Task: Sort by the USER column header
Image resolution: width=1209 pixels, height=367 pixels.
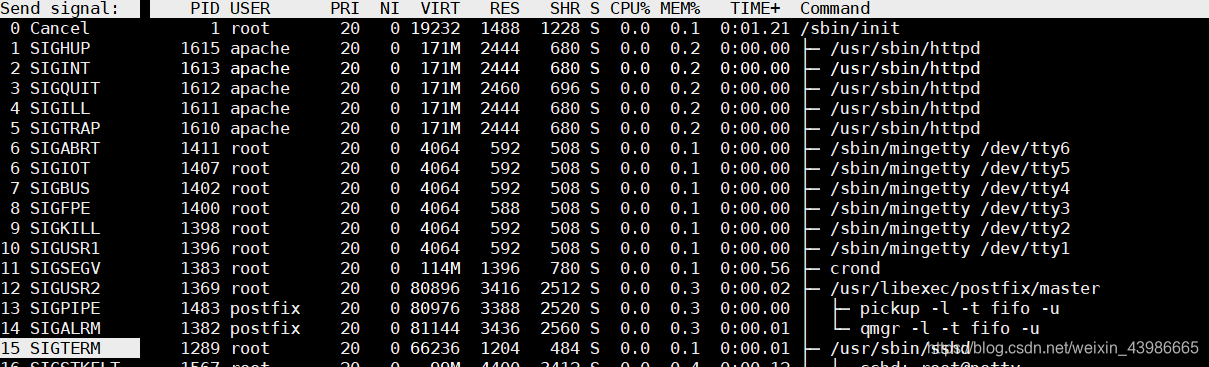Action: pyautogui.click(x=250, y=9)
